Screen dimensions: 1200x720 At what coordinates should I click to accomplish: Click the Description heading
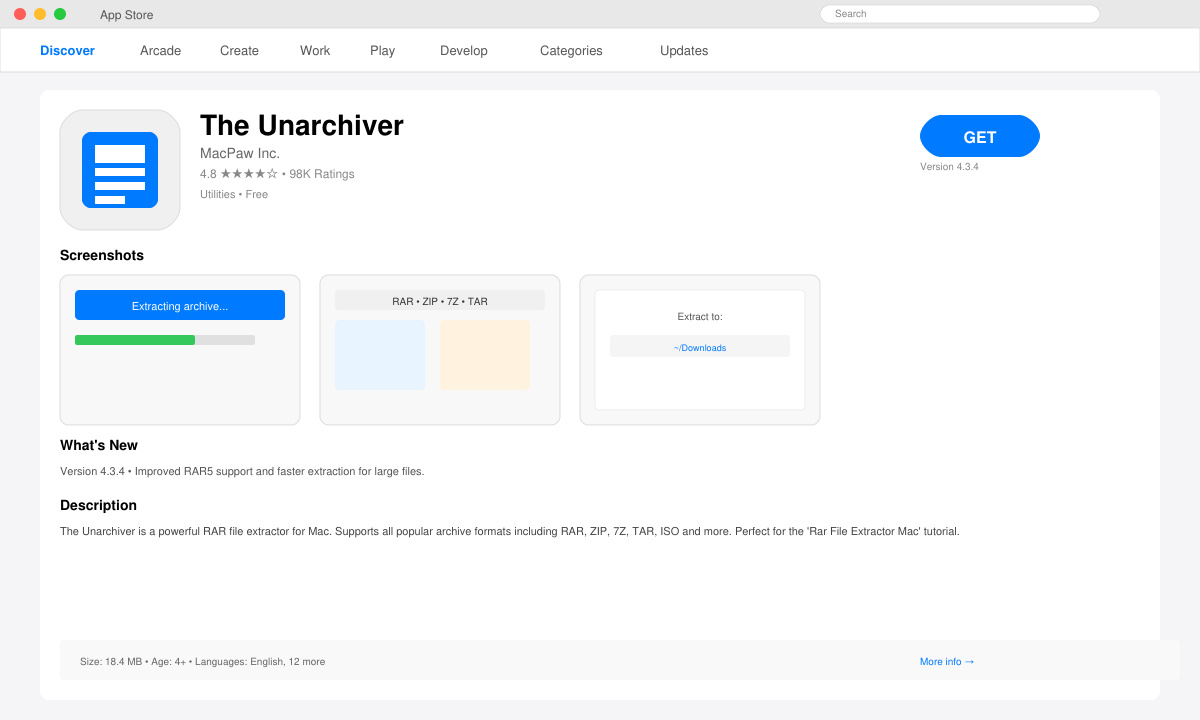click(x=98, y=505)
